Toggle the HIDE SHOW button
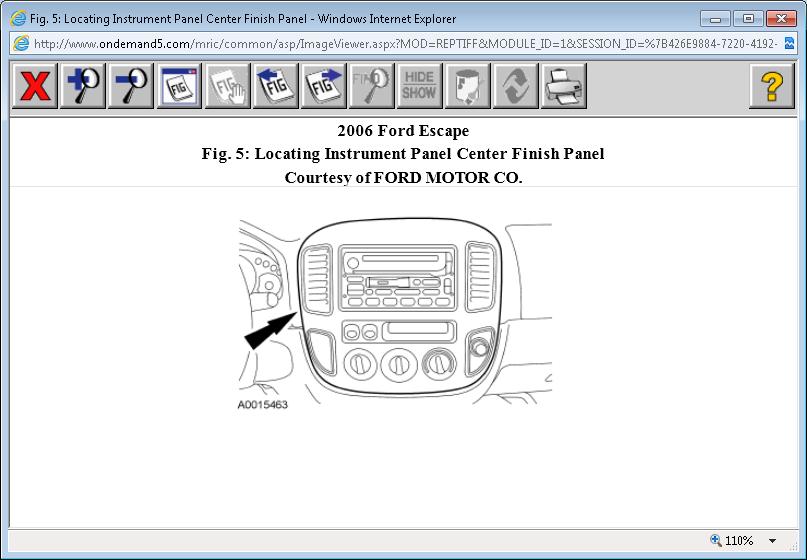This screenshot has height=560, width=807. (419, 86)
